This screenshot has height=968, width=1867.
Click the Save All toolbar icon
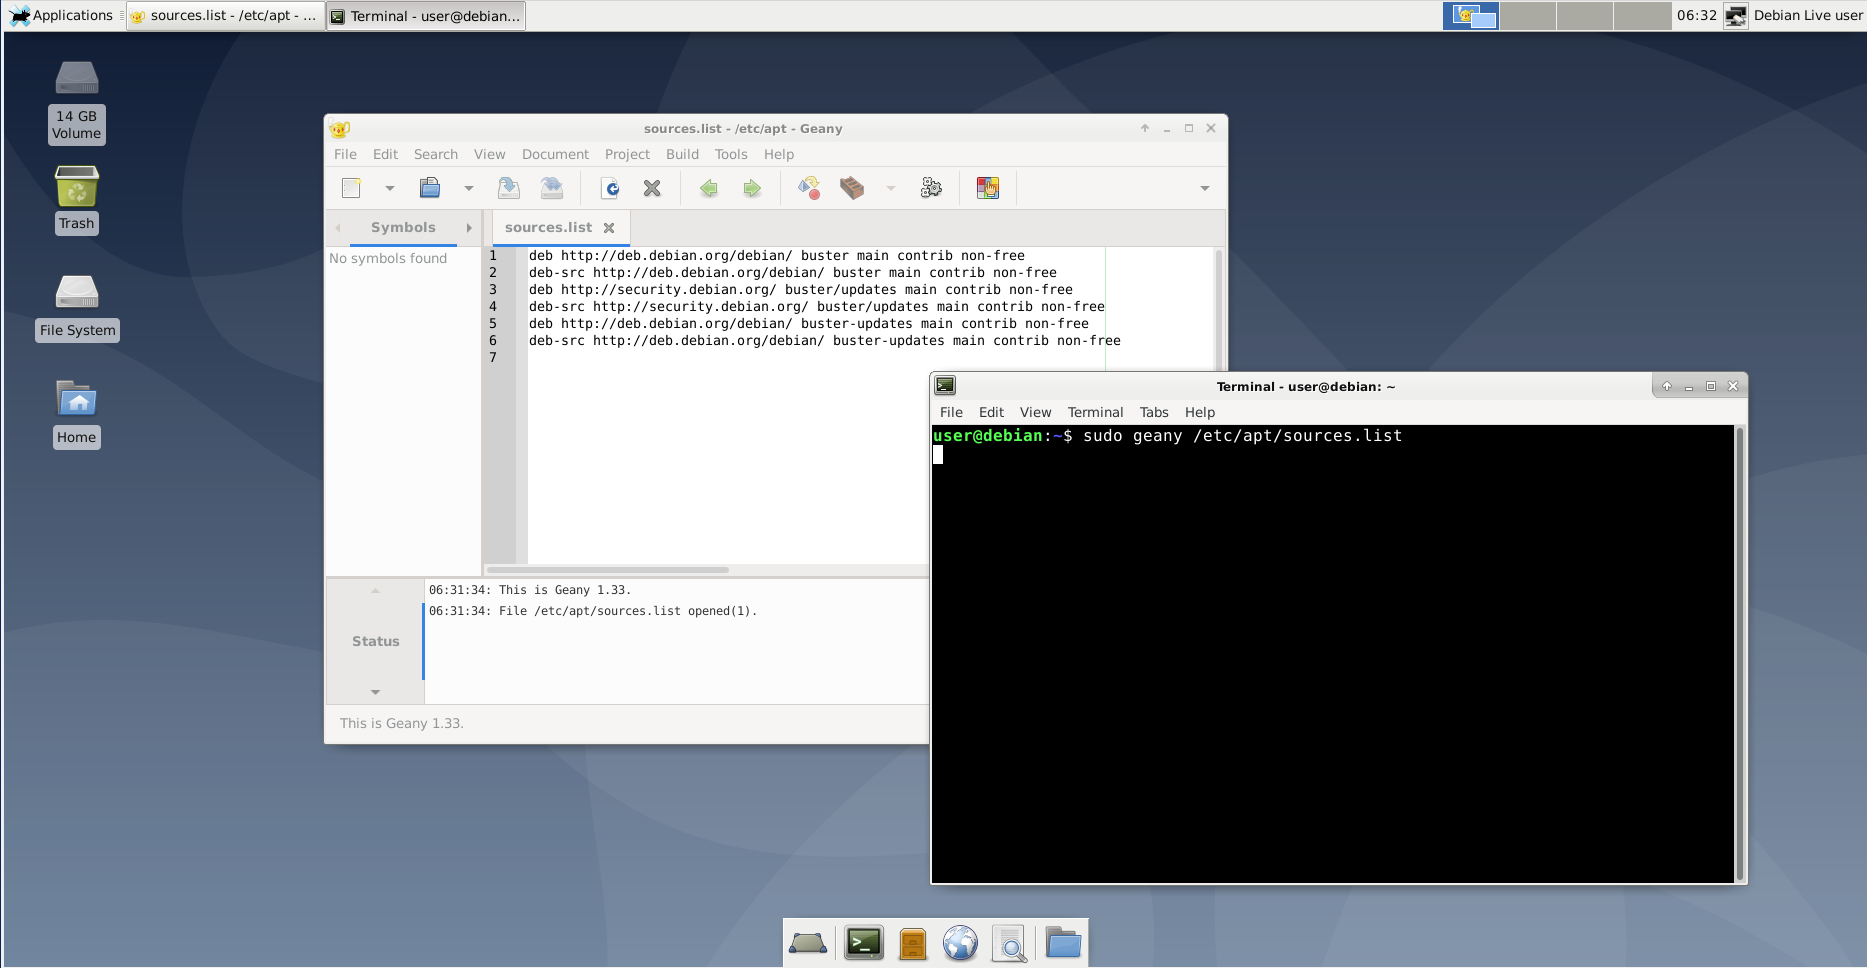552,188
